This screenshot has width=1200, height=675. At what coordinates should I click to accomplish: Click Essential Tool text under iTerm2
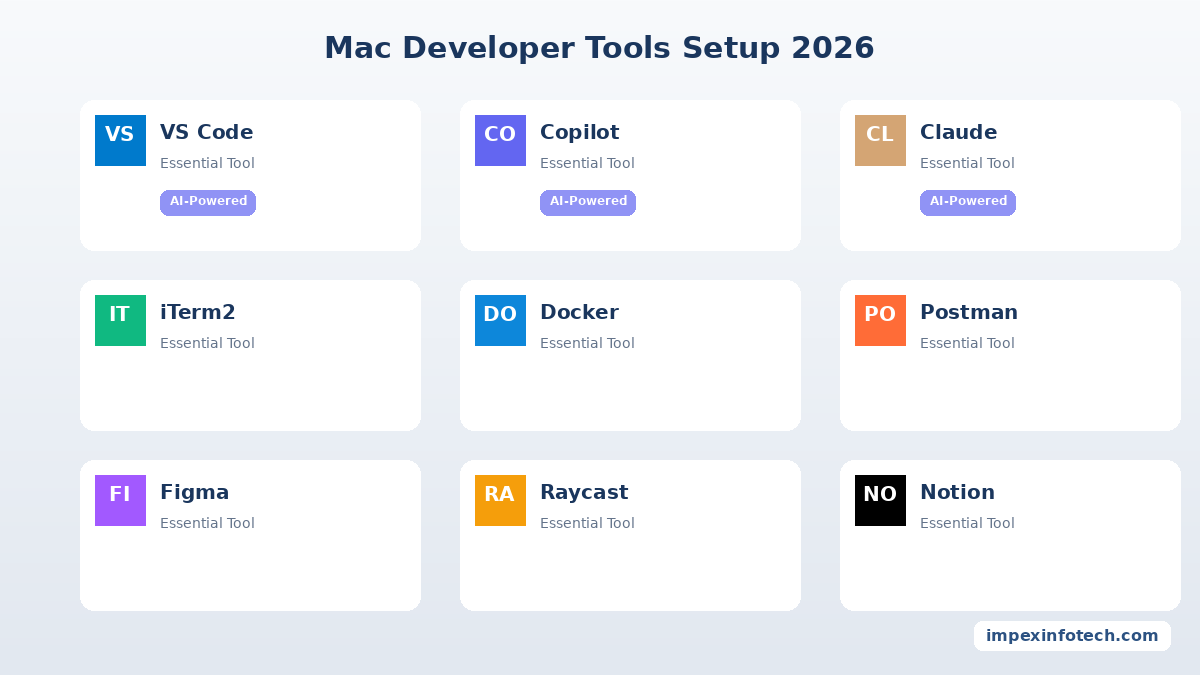pyautogui.click(x=208, y=343)
